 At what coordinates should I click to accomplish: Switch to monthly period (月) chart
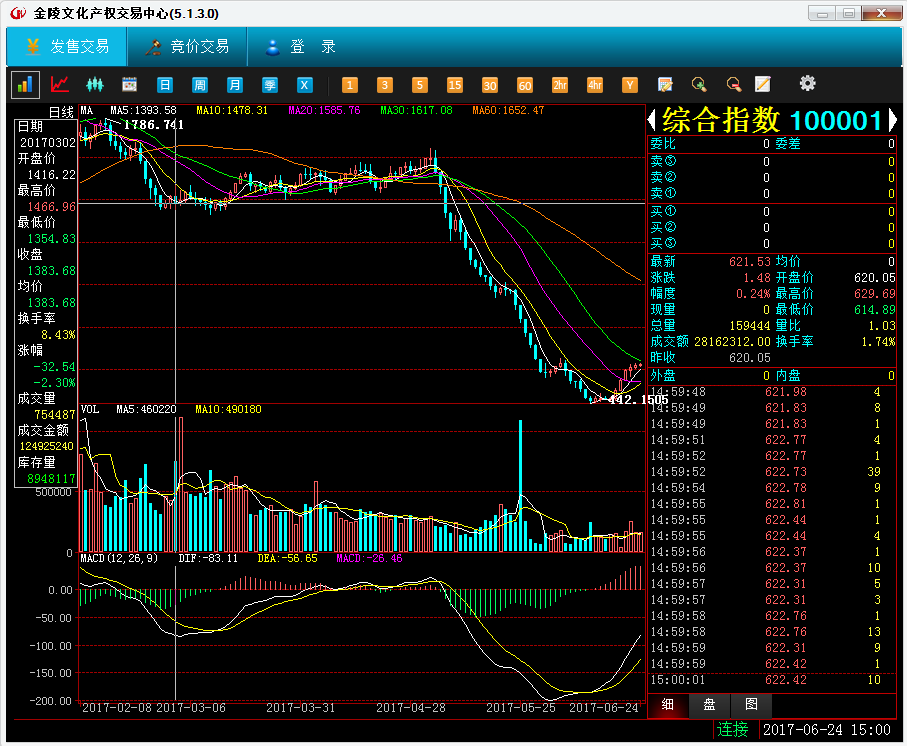tap(234, 85)
